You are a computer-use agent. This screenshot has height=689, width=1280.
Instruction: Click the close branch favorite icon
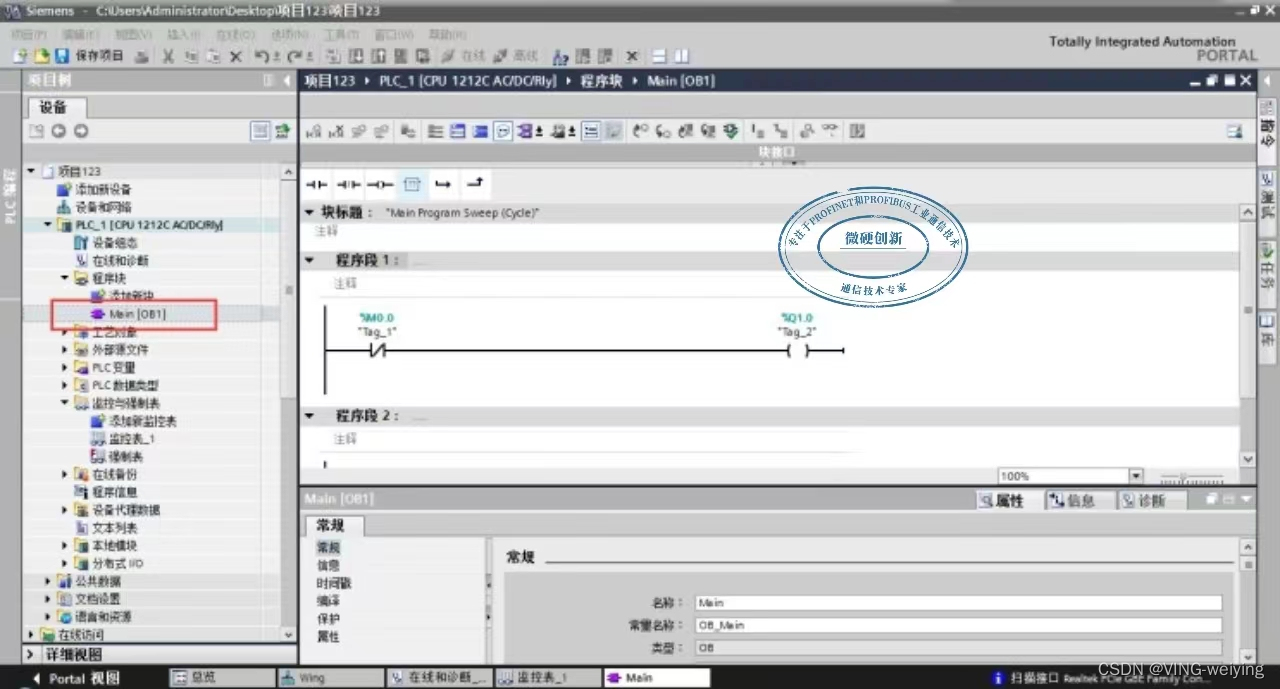(x=475, y=183)
